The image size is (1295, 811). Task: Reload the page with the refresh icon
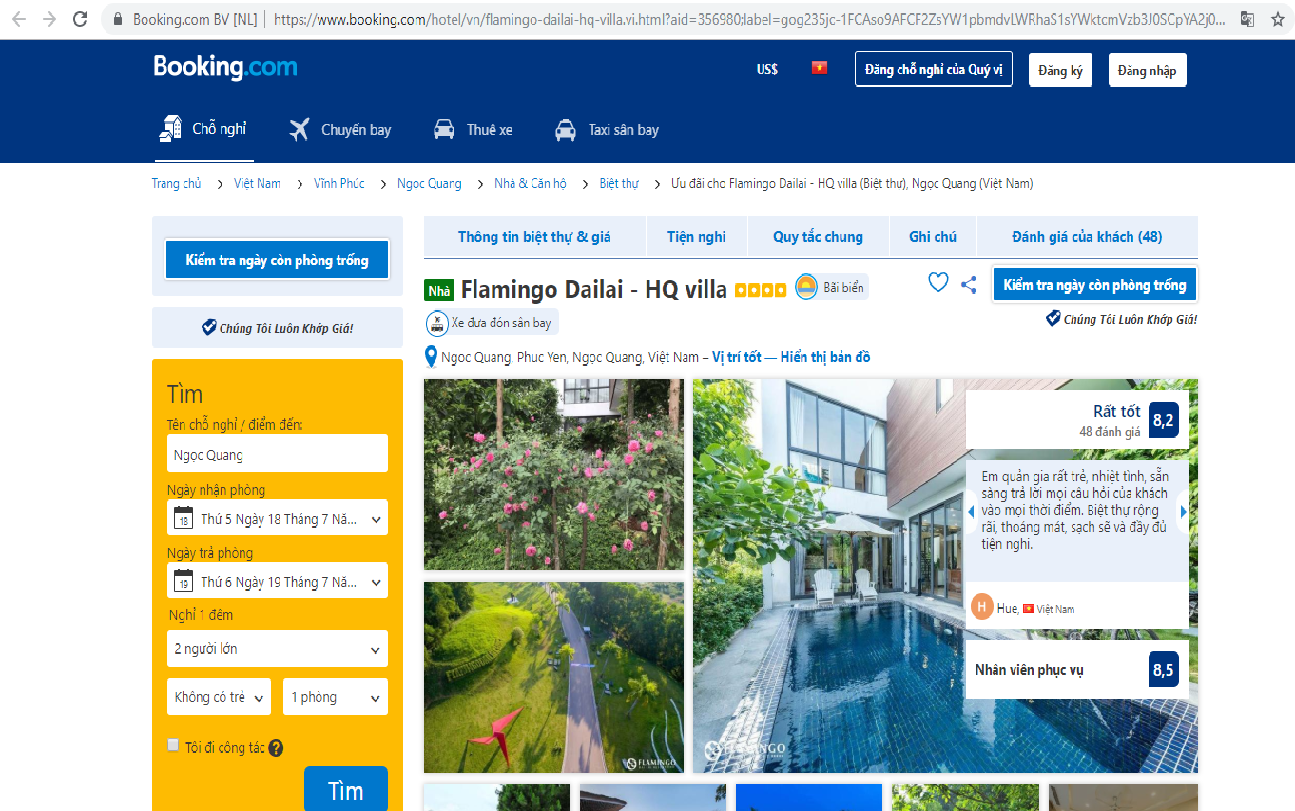pos(81,19)
